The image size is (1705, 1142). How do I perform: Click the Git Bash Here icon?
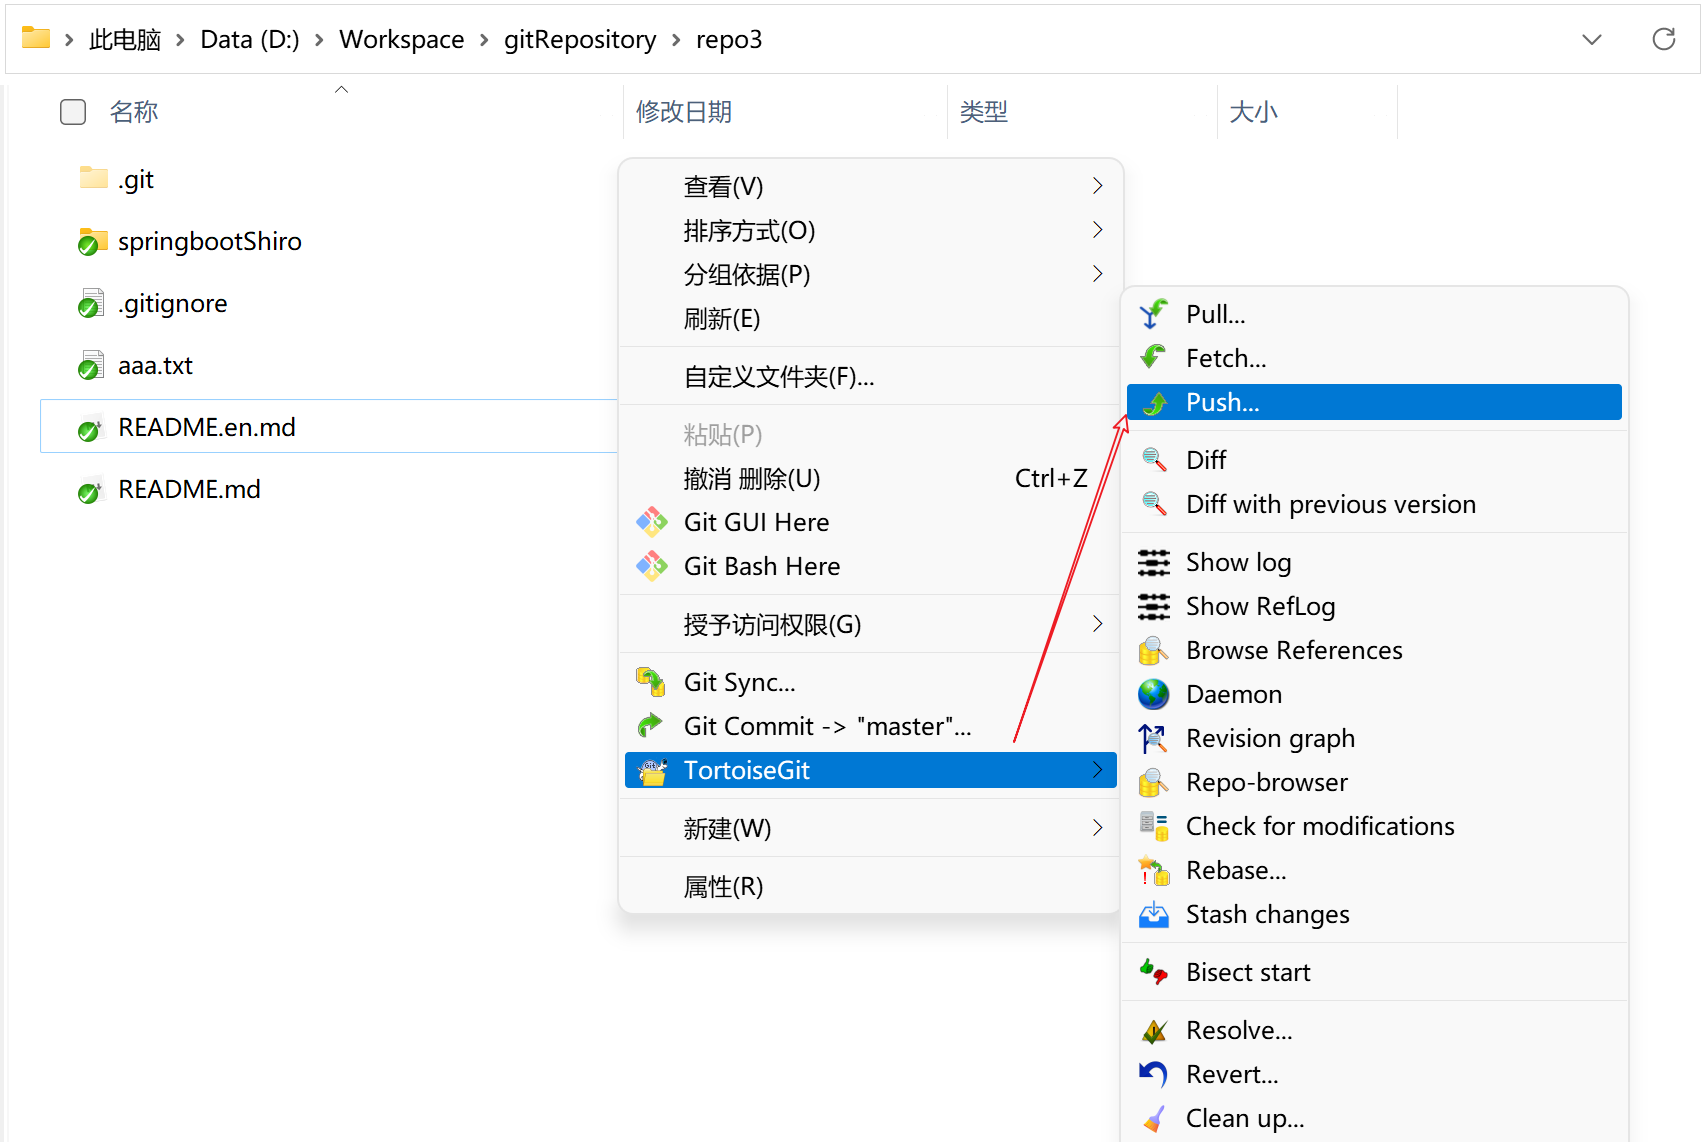pos(652,566)
